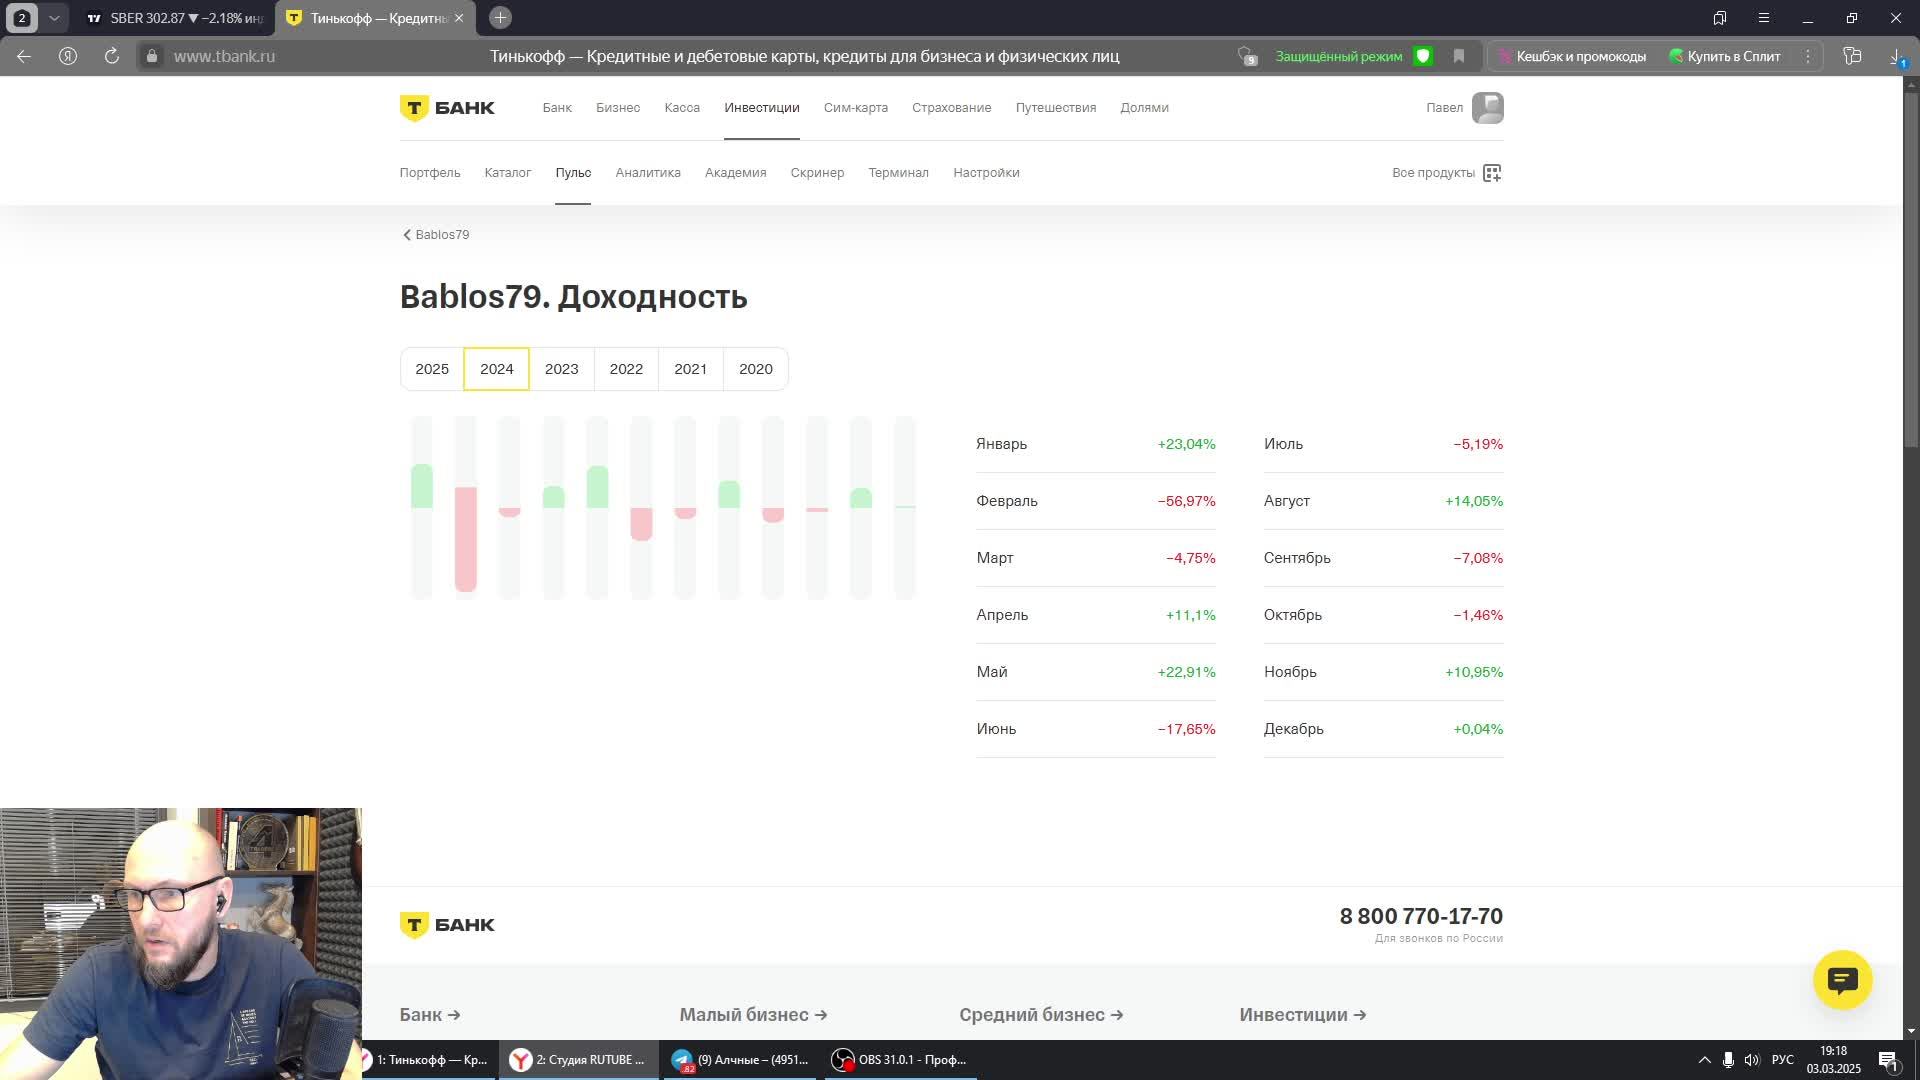Viewport: 1920px width, 1080px height.
Task: Open the Все продукты grid icon
Action: [1492, 173]
